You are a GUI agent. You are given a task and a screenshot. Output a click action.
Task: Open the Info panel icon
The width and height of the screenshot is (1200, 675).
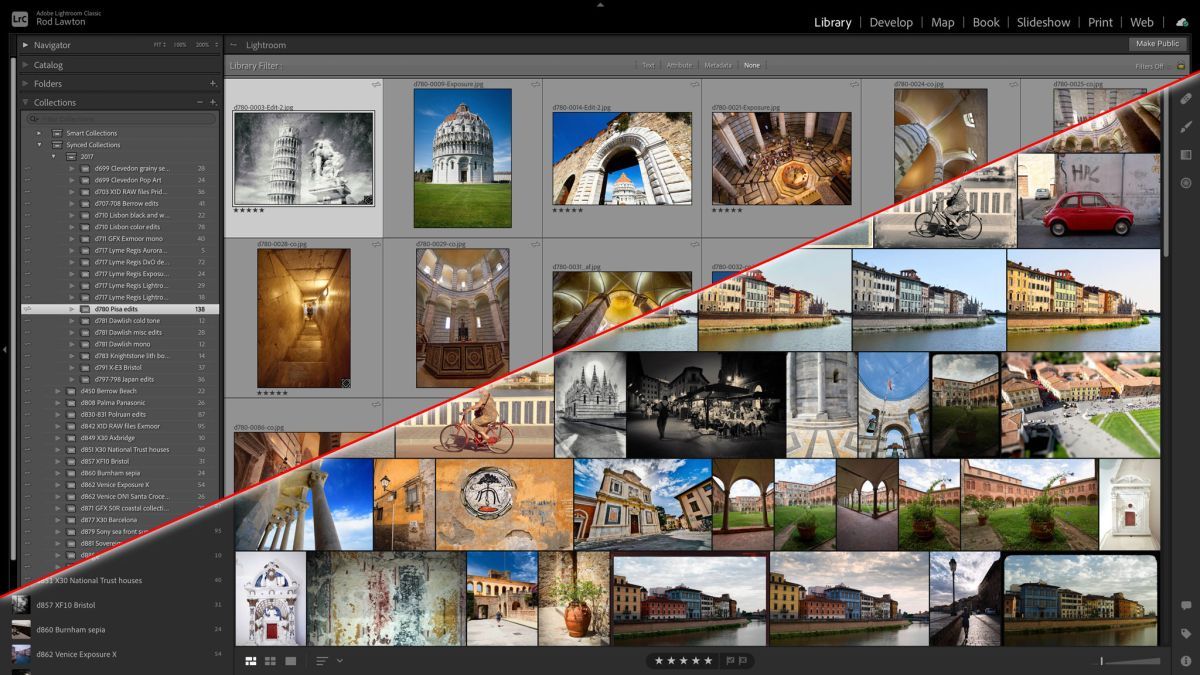(x=1186, y=660)
